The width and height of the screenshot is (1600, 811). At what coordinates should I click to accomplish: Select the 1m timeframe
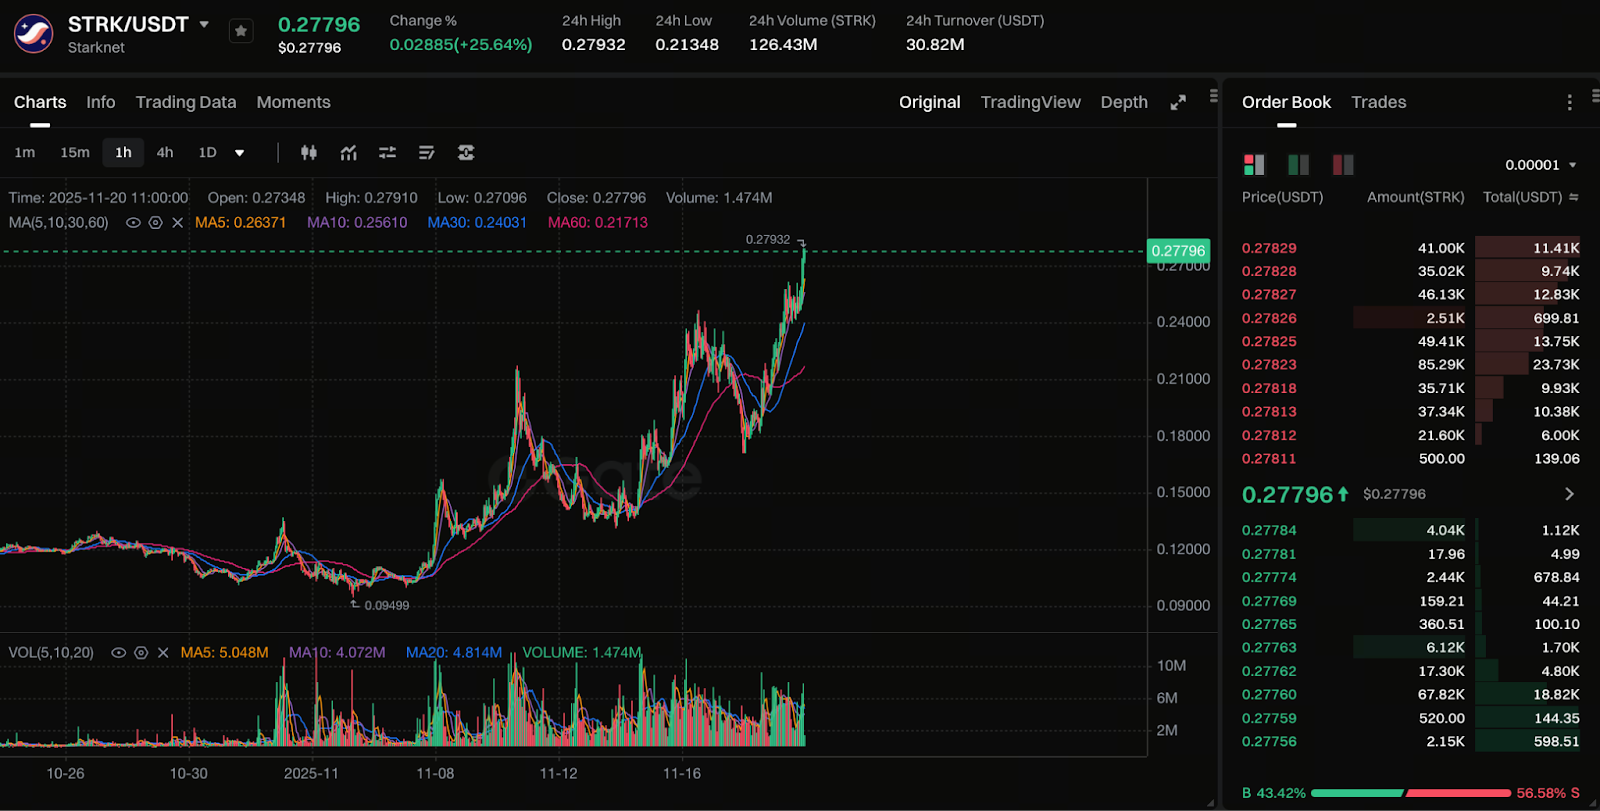(x=25, y=152)
